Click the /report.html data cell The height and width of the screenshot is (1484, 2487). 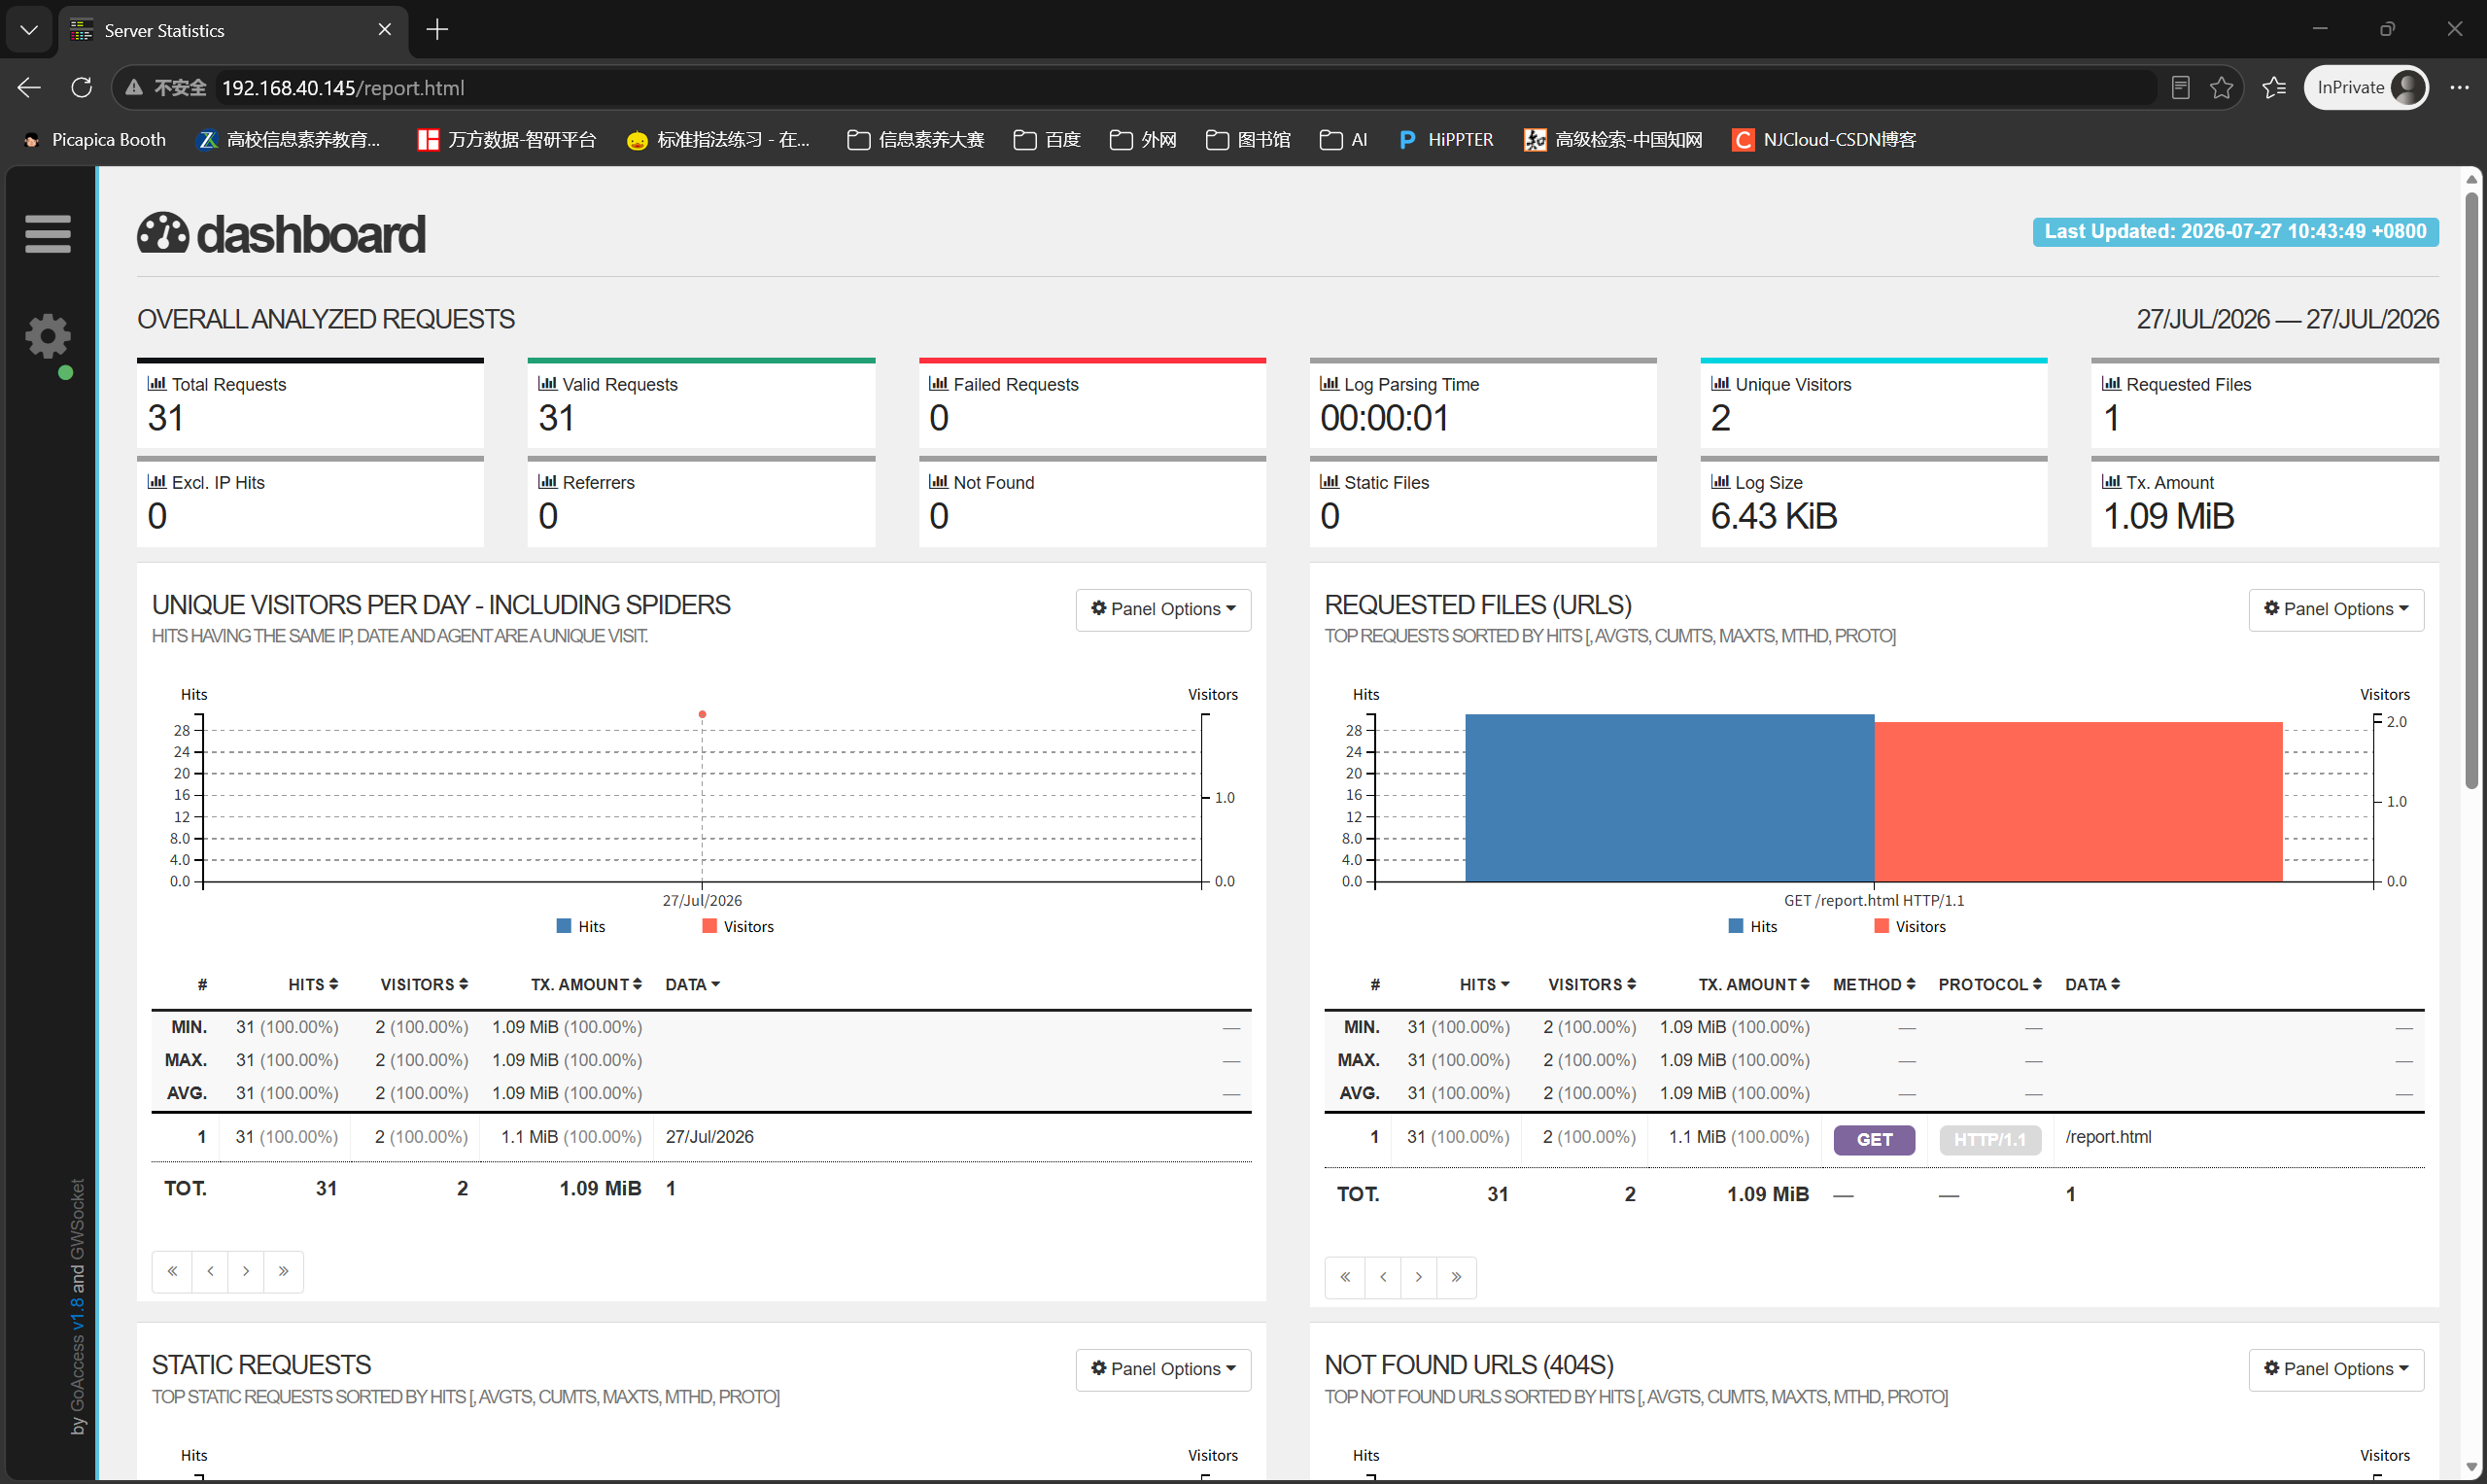(2108, 1137)
